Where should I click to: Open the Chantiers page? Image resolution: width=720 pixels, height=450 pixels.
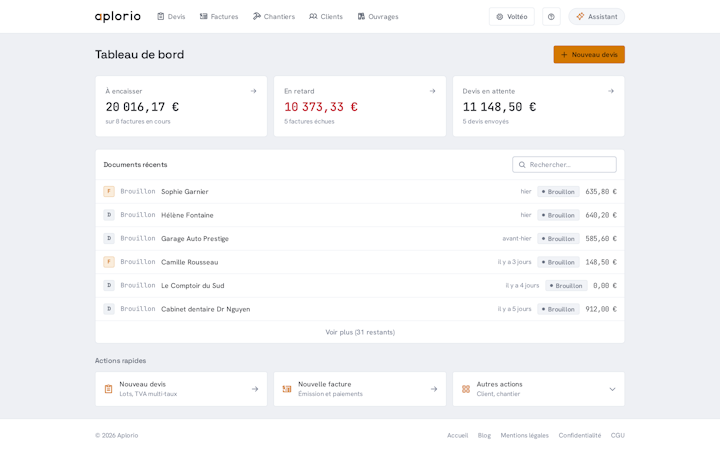tap(274, 17)
